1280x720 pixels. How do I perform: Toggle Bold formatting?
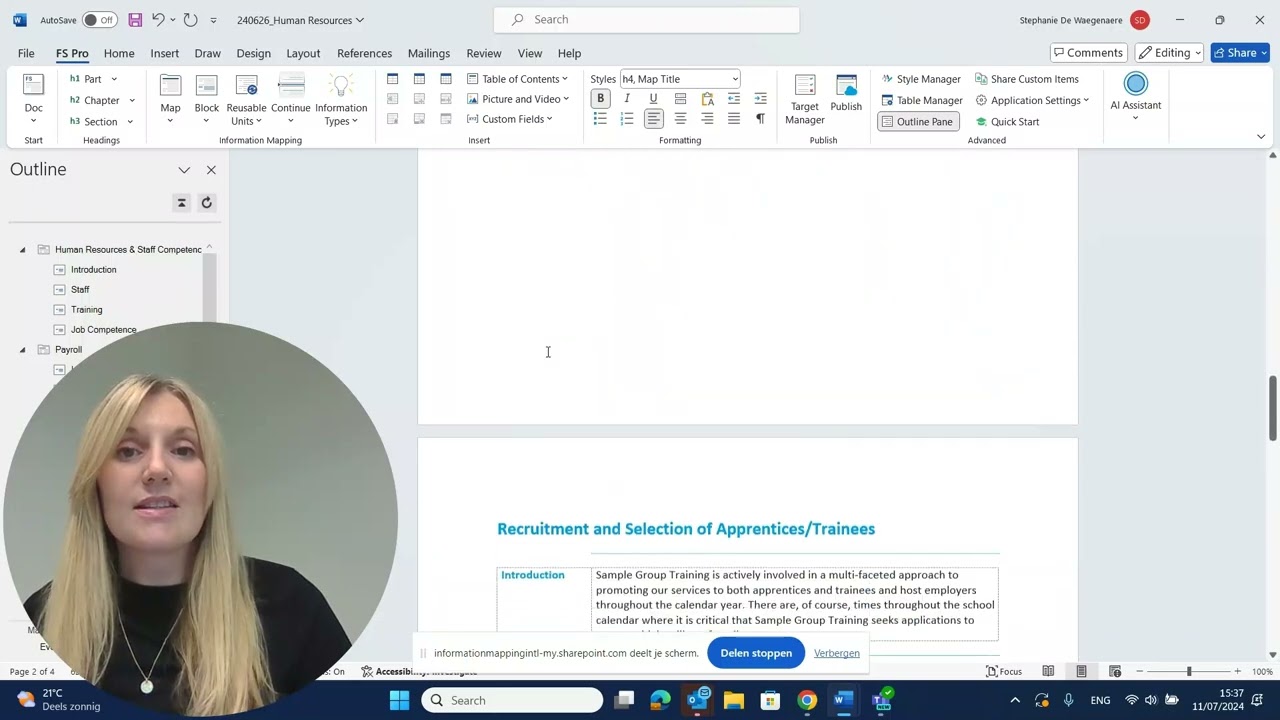[x=600, y=99]
